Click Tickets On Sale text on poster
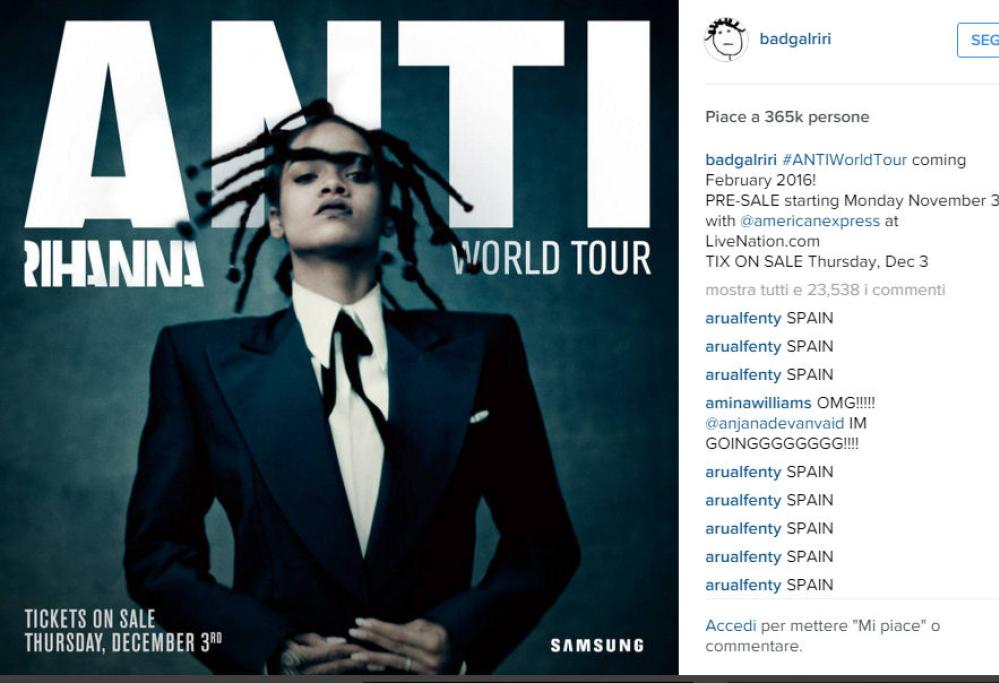 coord(90,619)
